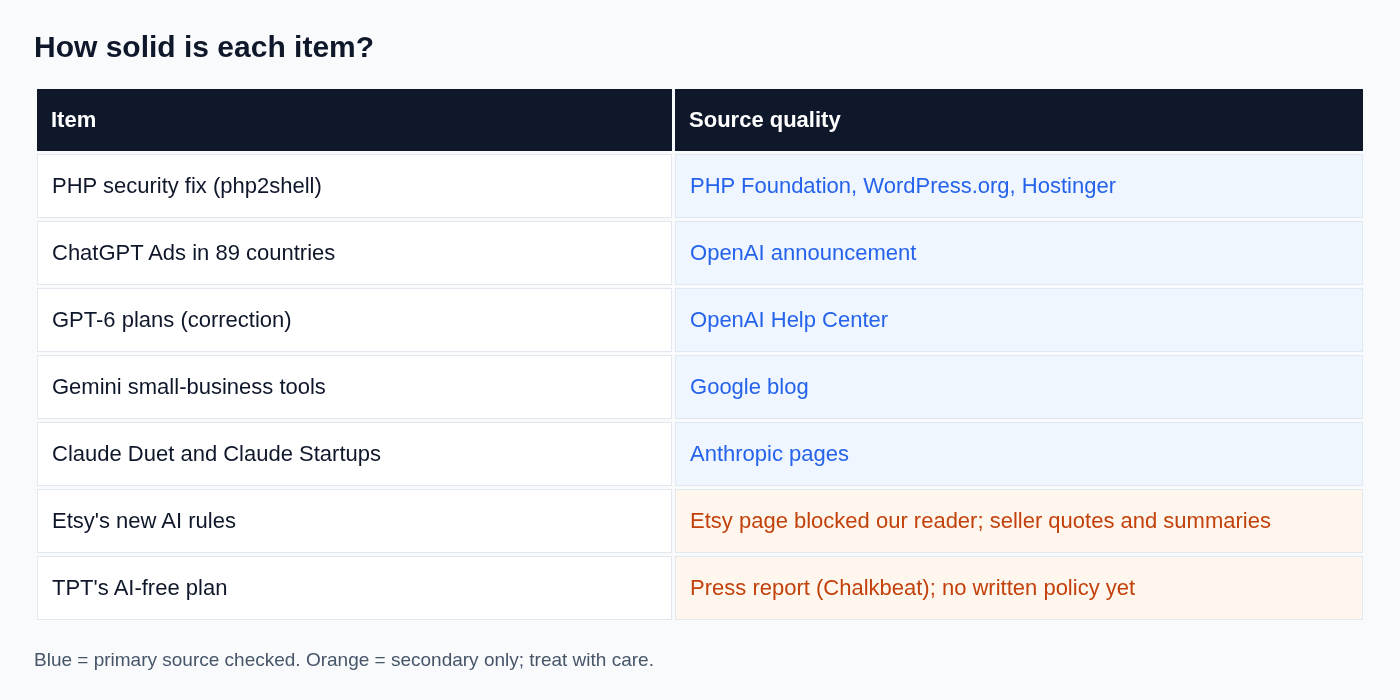The width and height of the screenshot is (1400, 700).
Task: Select 'Claude Duet and Claude Startups' item
Action: (x=354, y=454)
